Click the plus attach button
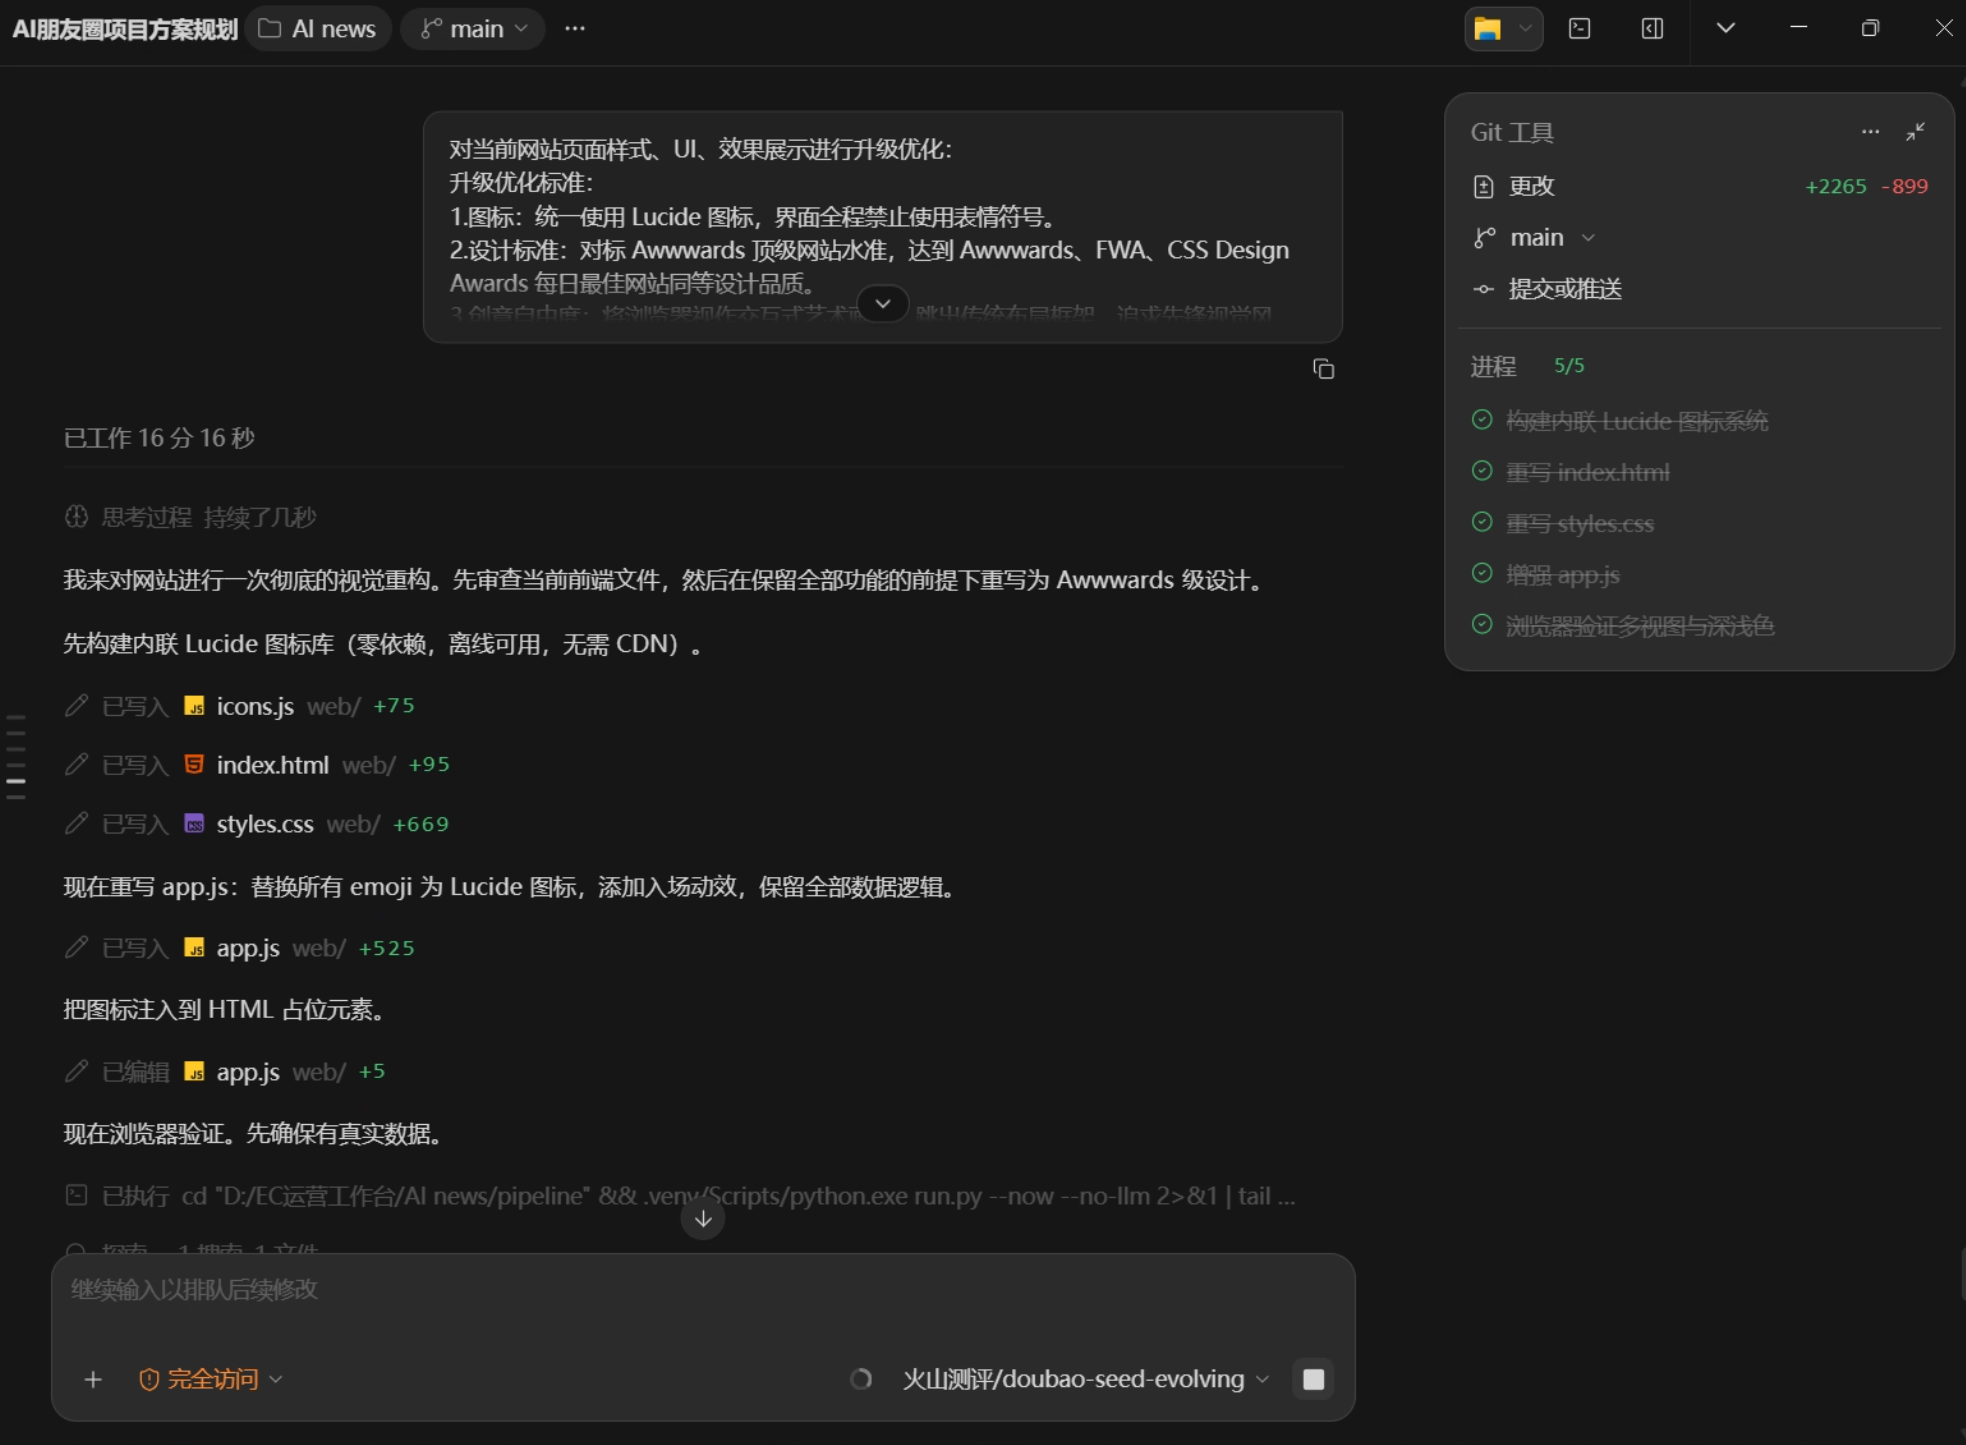 (93, 1380)
